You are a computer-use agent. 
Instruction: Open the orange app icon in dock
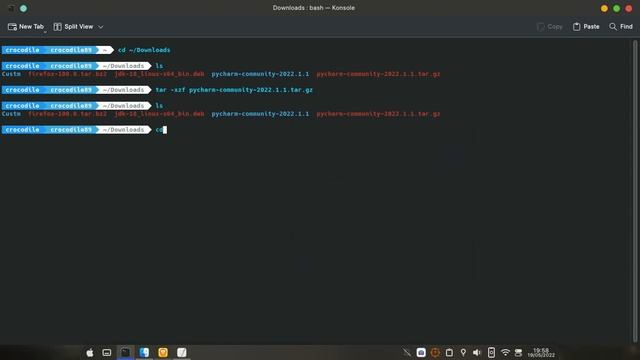point(163,352)
